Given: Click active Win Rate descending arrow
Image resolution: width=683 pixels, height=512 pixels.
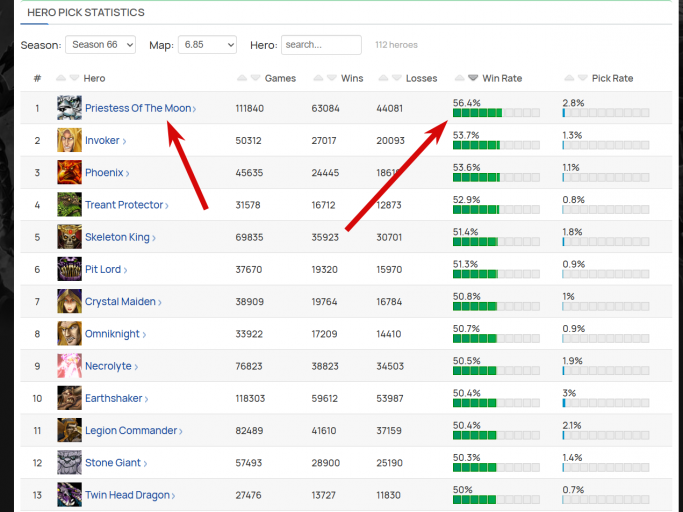Looking at the screenshot, I should (473, 78).
